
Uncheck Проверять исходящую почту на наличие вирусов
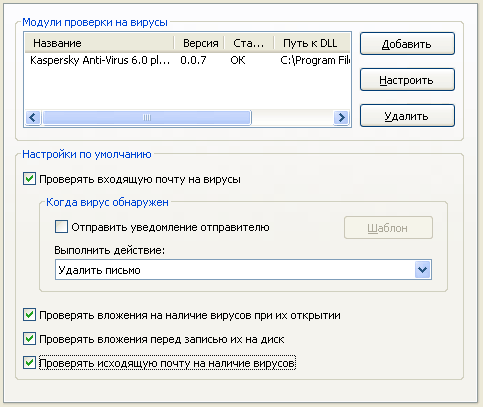click(29, 363)
